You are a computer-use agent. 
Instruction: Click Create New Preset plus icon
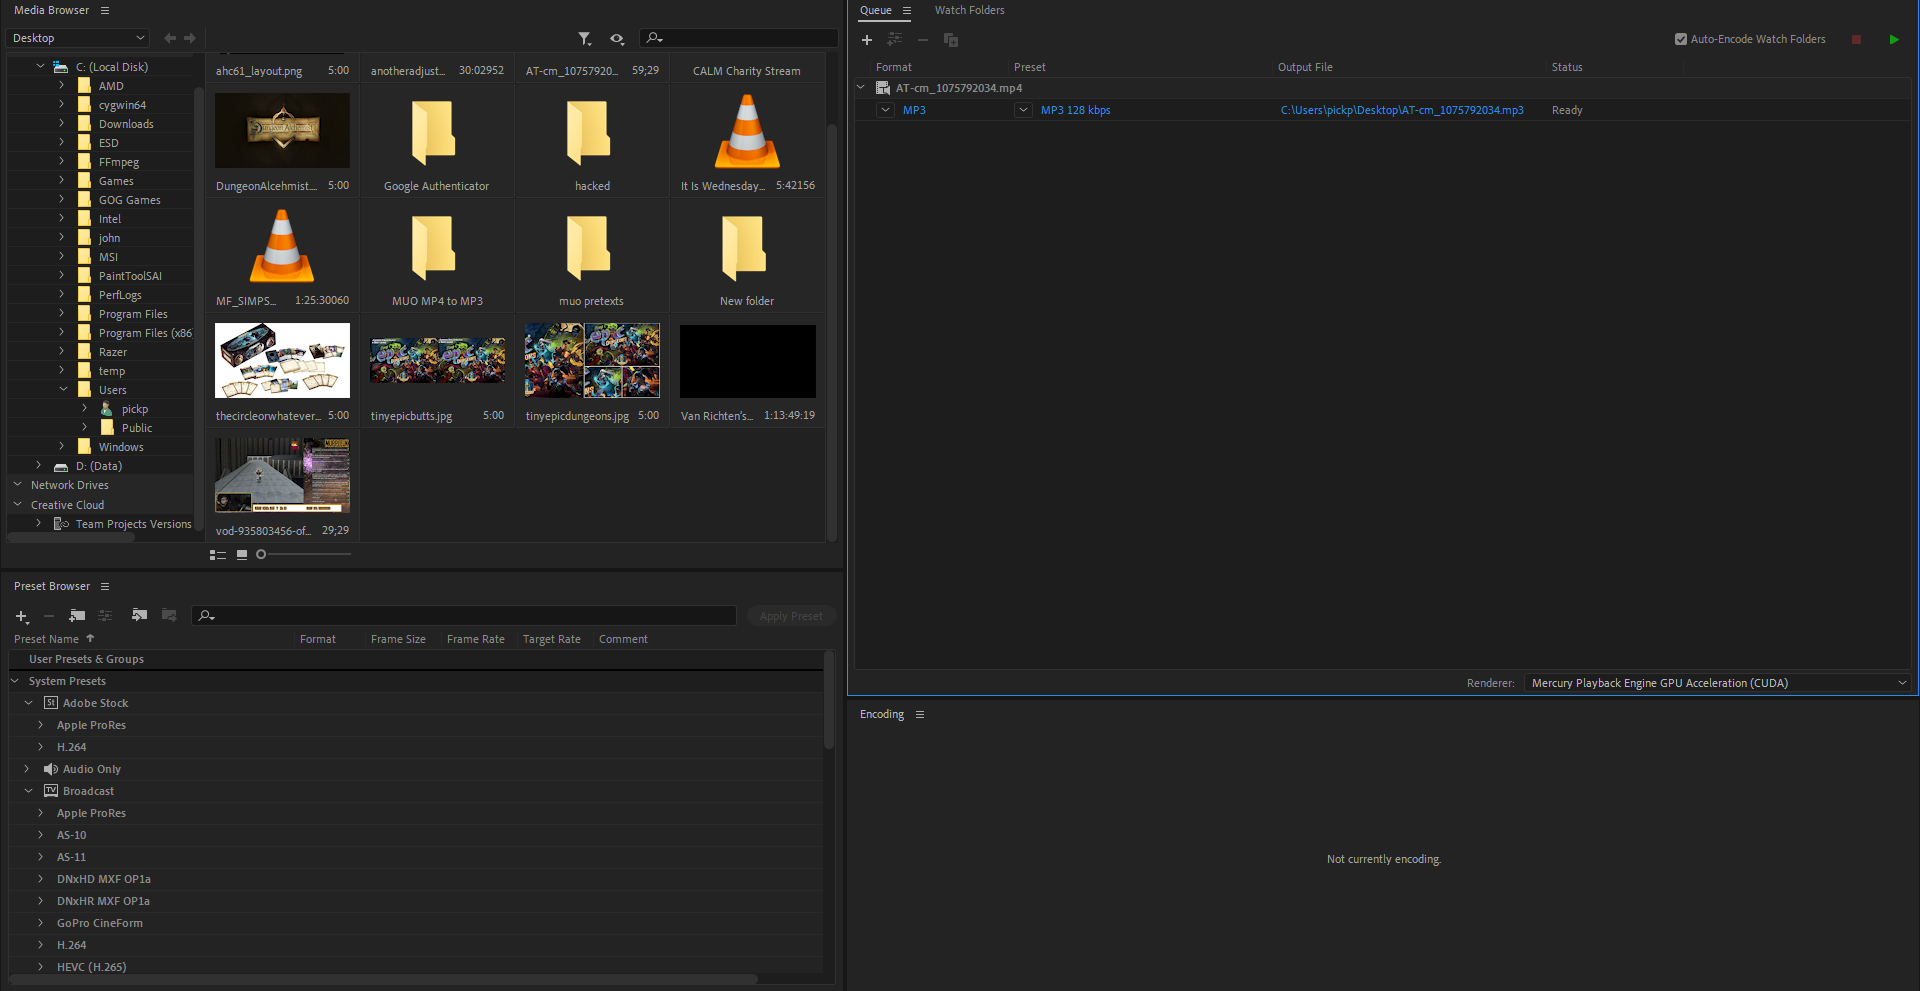click(21, 616)
